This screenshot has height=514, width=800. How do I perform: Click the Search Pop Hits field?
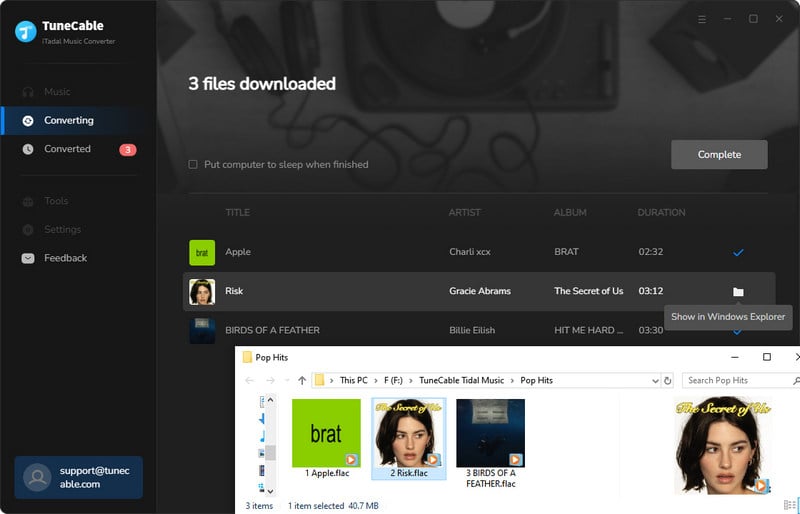tap(740, 380)
